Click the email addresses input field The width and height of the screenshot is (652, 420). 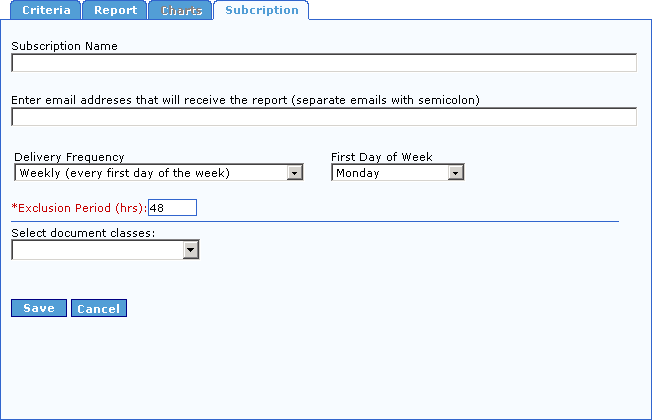(x=324, y=117)
